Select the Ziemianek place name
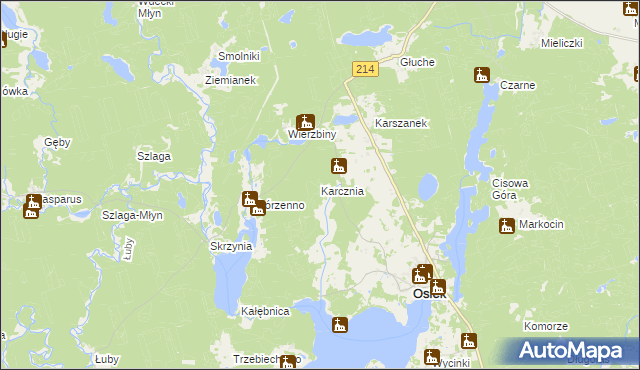 coord(230,80)
